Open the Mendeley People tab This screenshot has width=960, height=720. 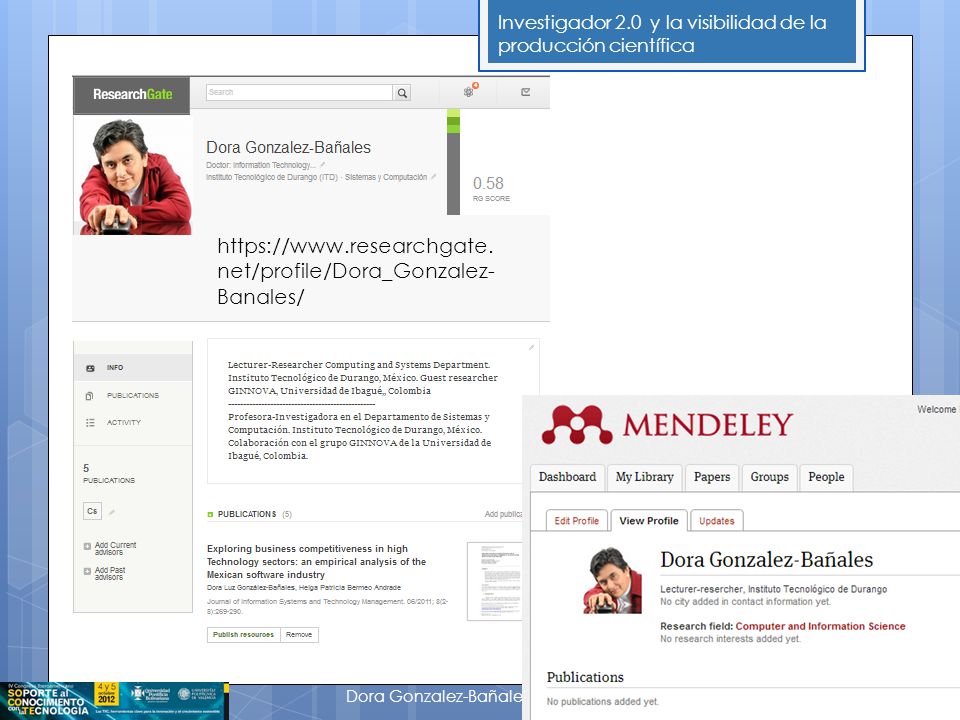(x=826, y=477)
